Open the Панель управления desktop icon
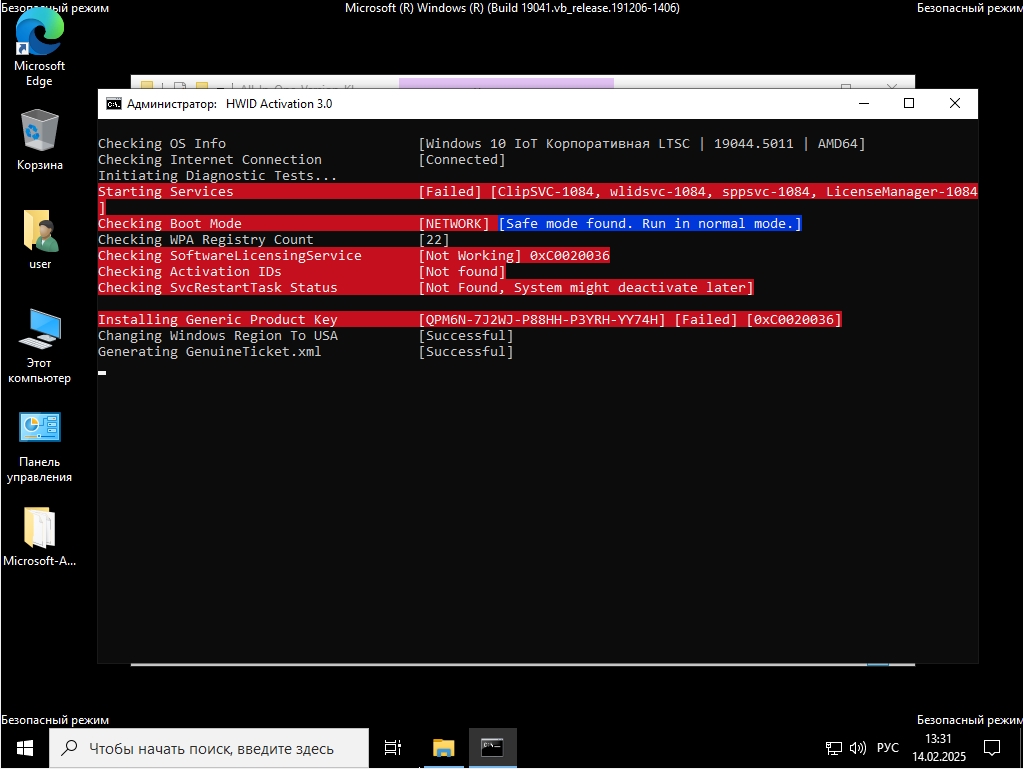Image resolution: width=1023 pixels, height=769 pixels. pyautogui.click(x=39, y=447)
